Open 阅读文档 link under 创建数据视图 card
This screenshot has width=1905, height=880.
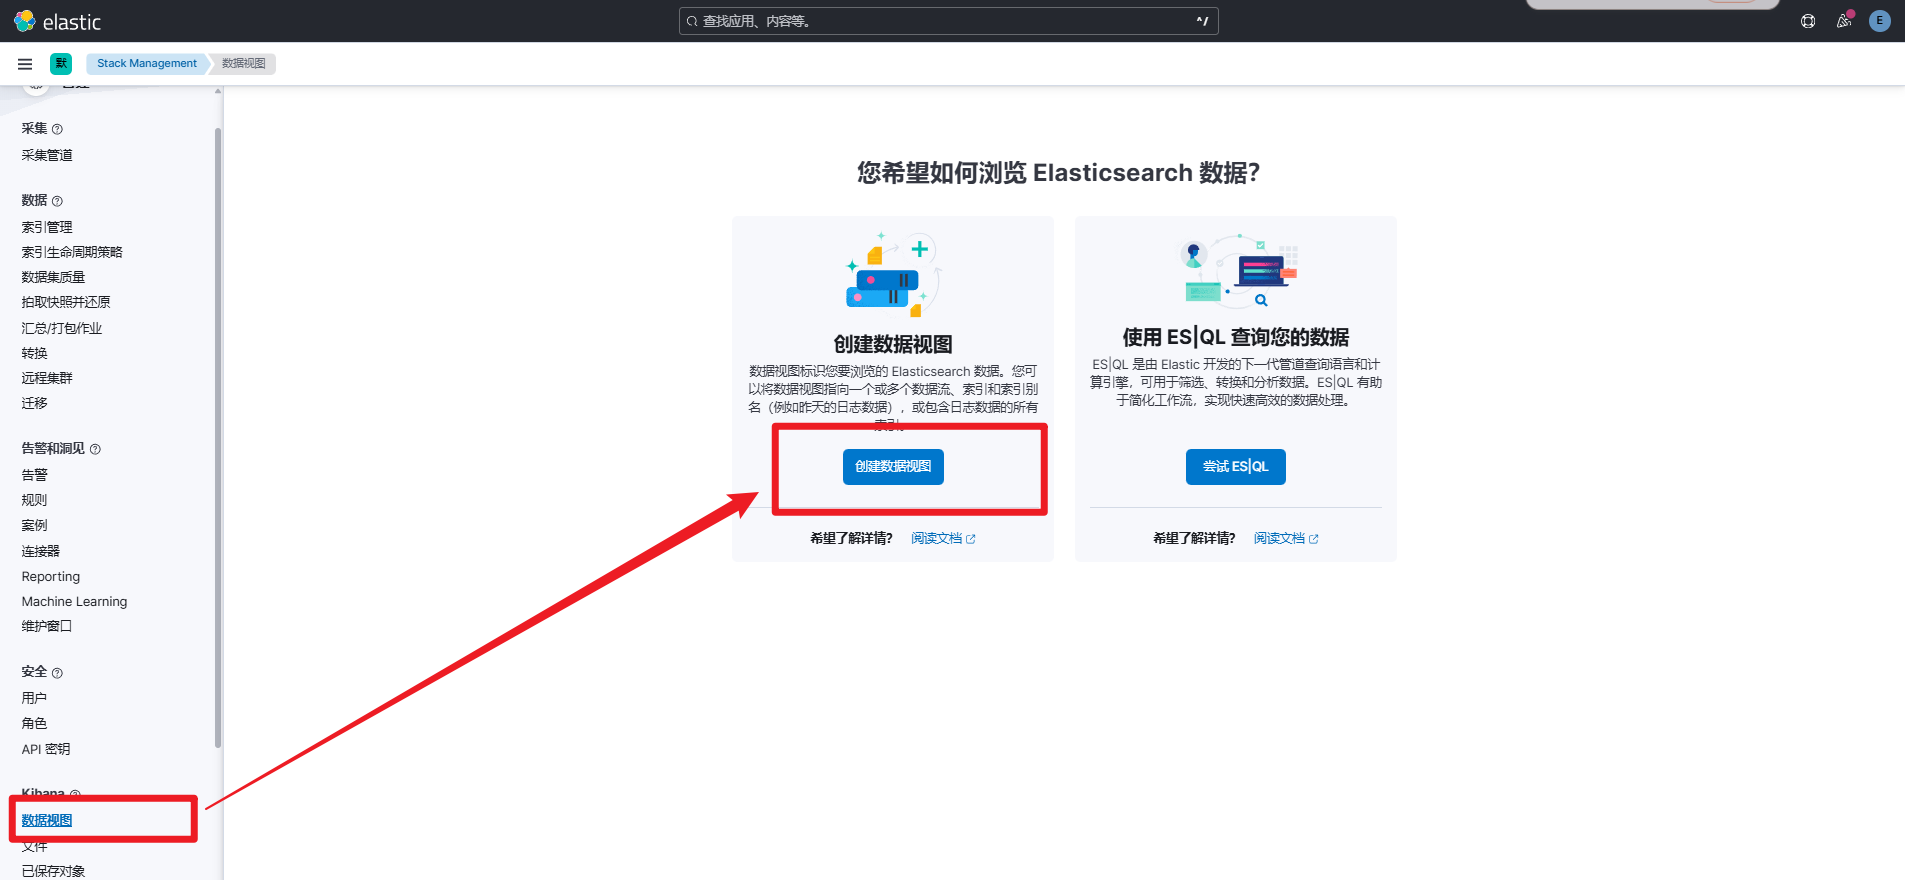point(943,539)
